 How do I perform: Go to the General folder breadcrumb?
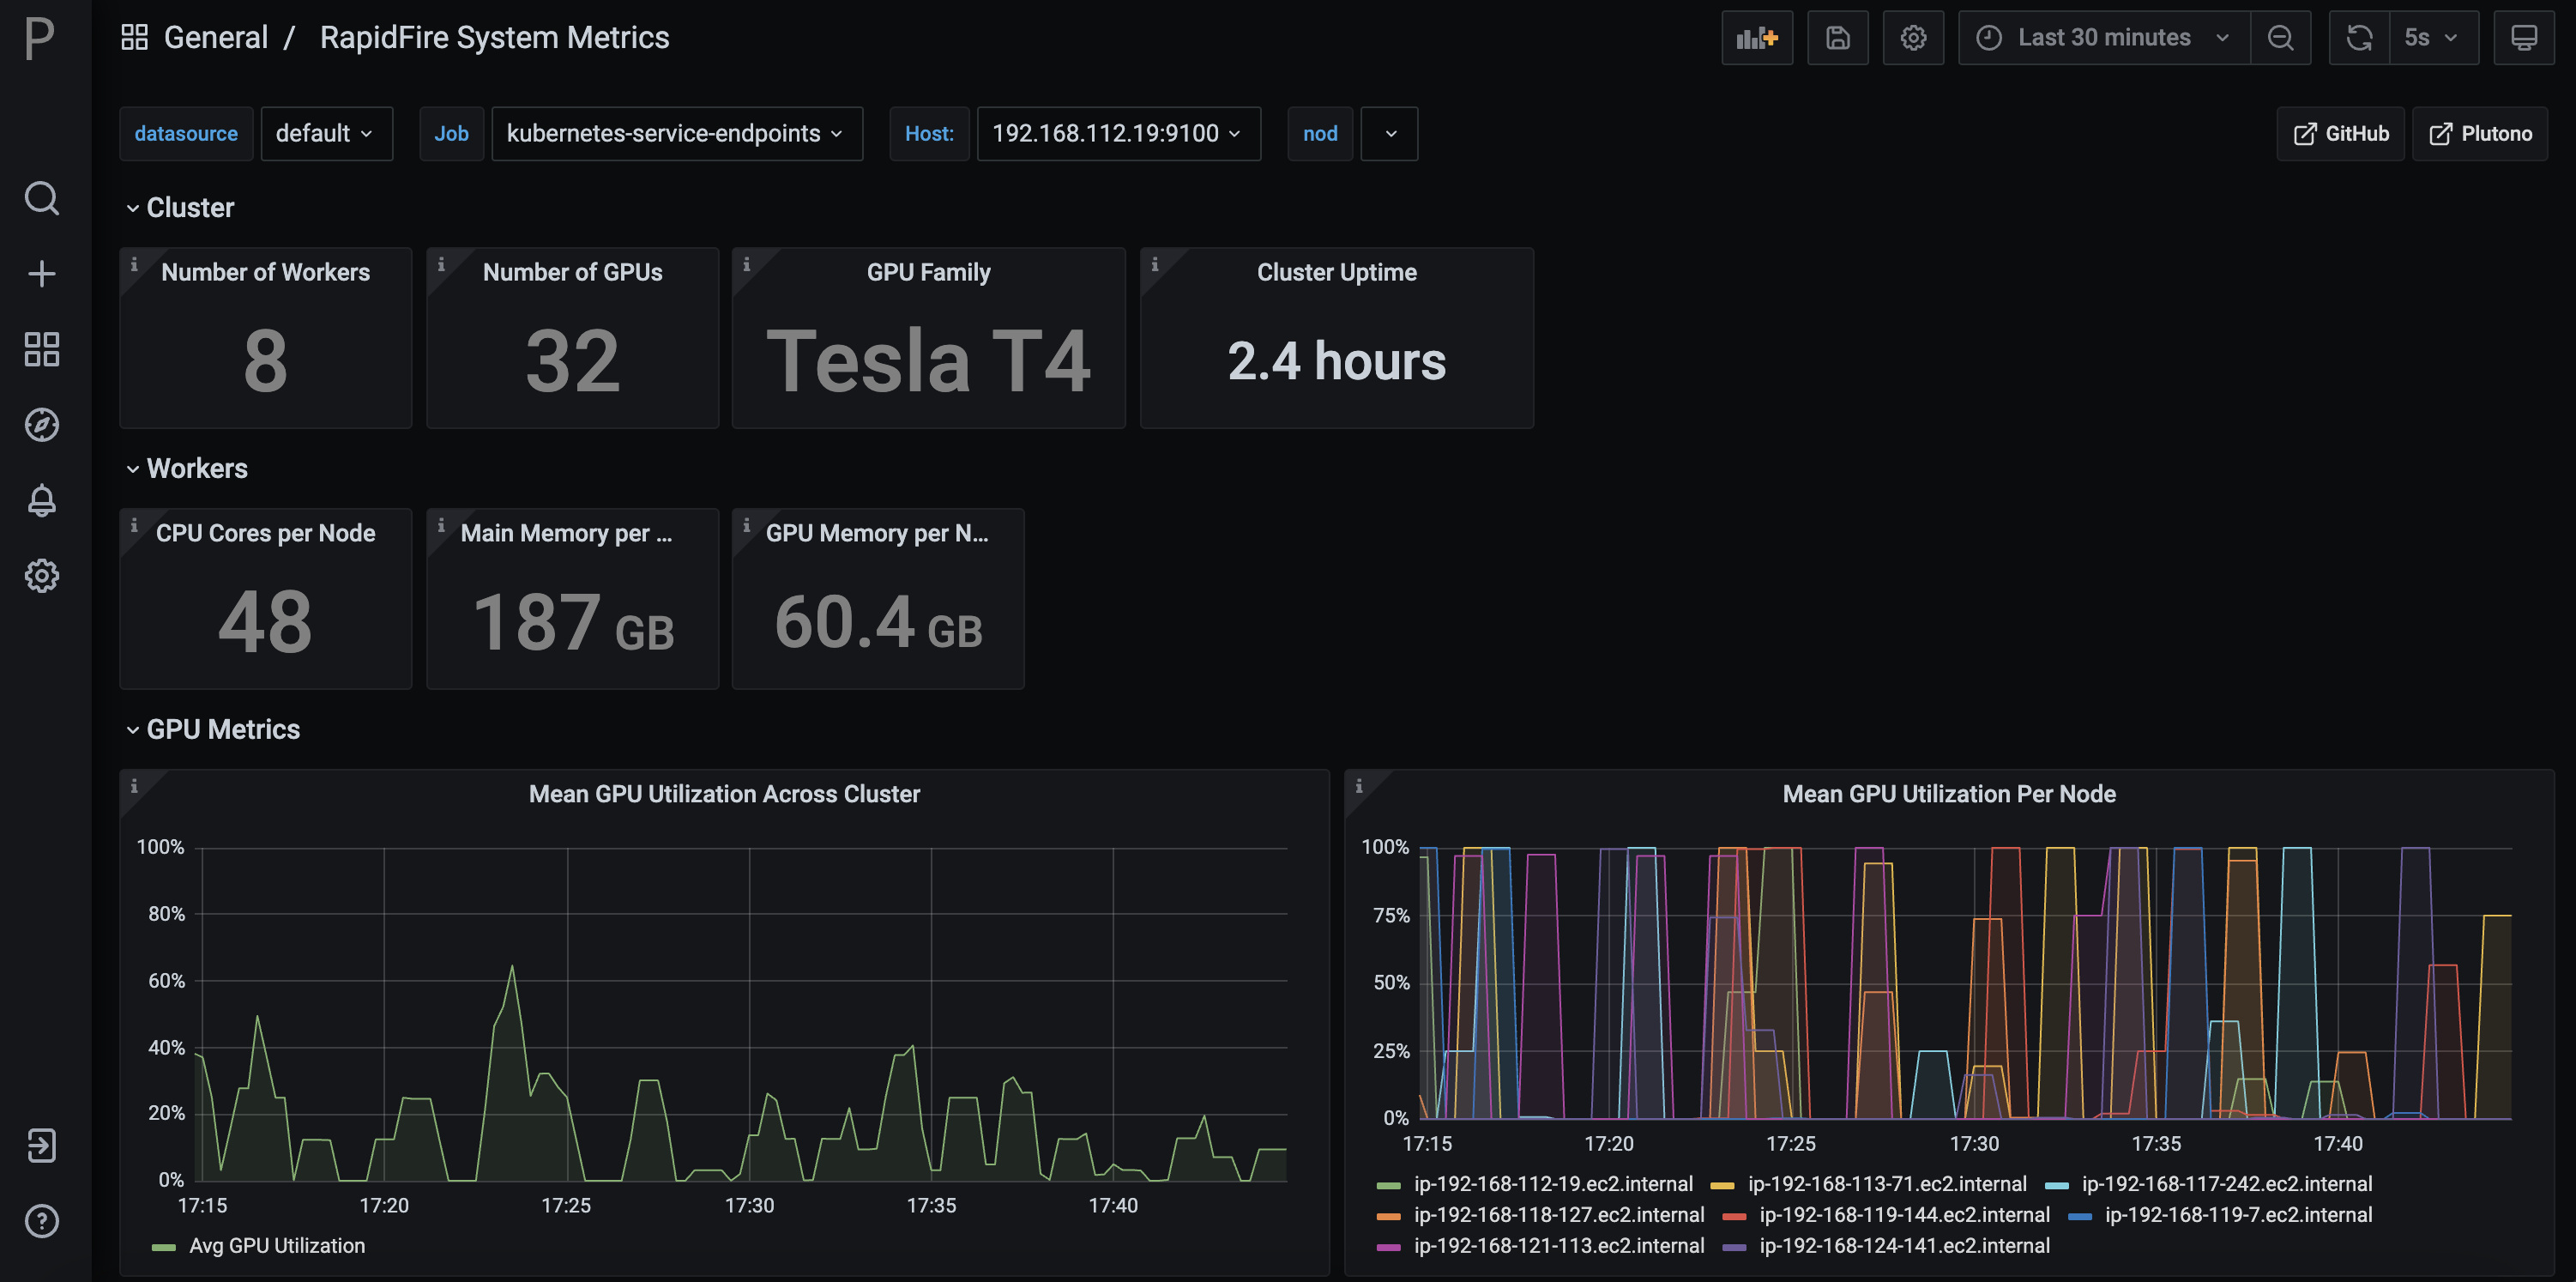point(216,38)
